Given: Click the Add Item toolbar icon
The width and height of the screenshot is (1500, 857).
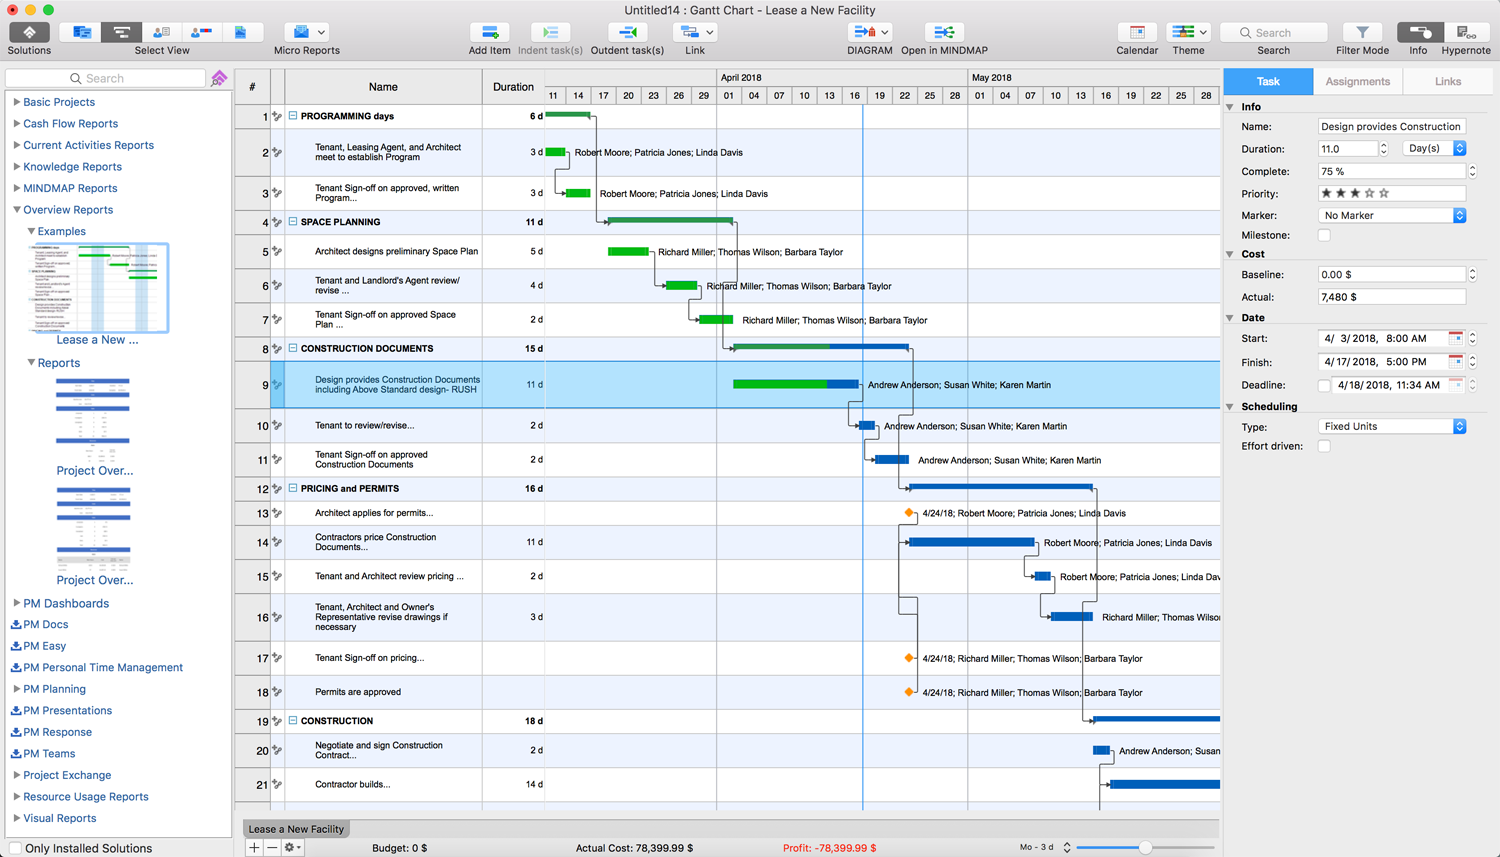Looking at the screenshot, I should pos(489,33).
